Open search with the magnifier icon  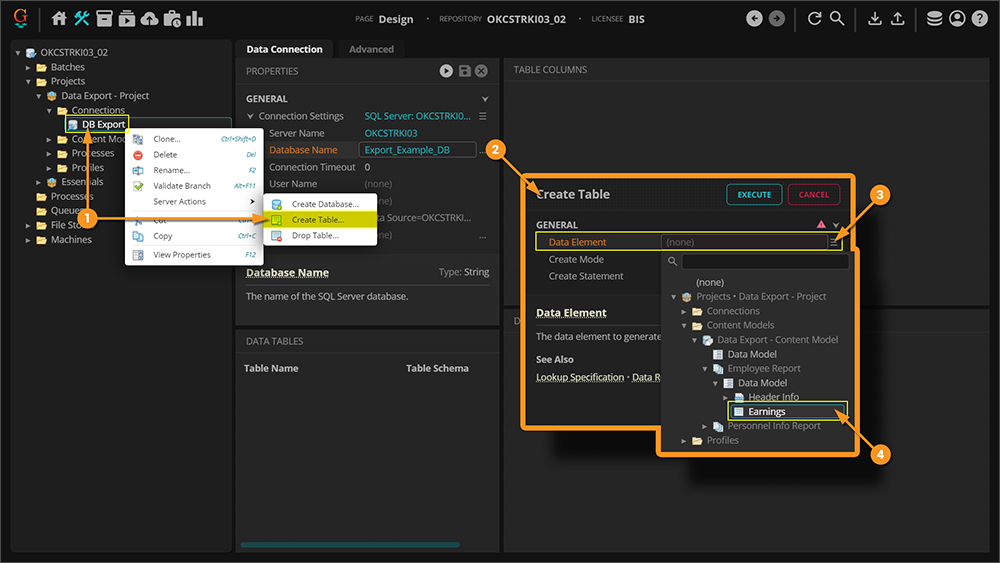pos(837,18)
